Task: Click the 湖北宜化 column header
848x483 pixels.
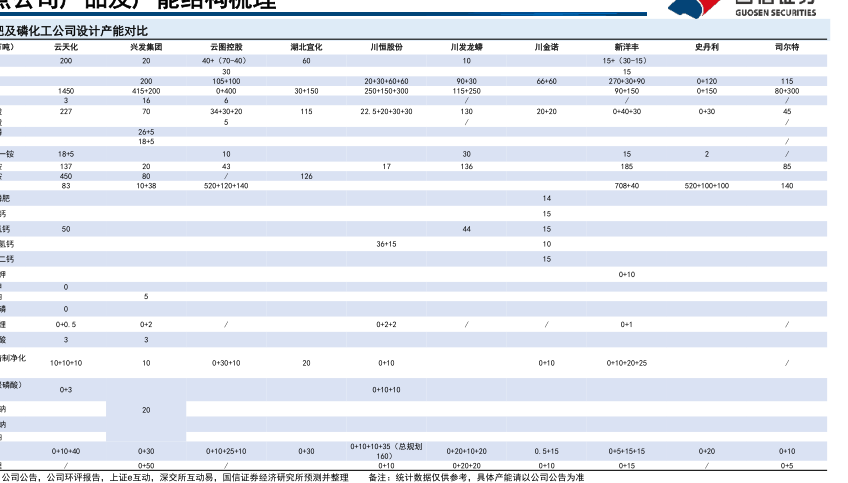Action: click(306, 47)
